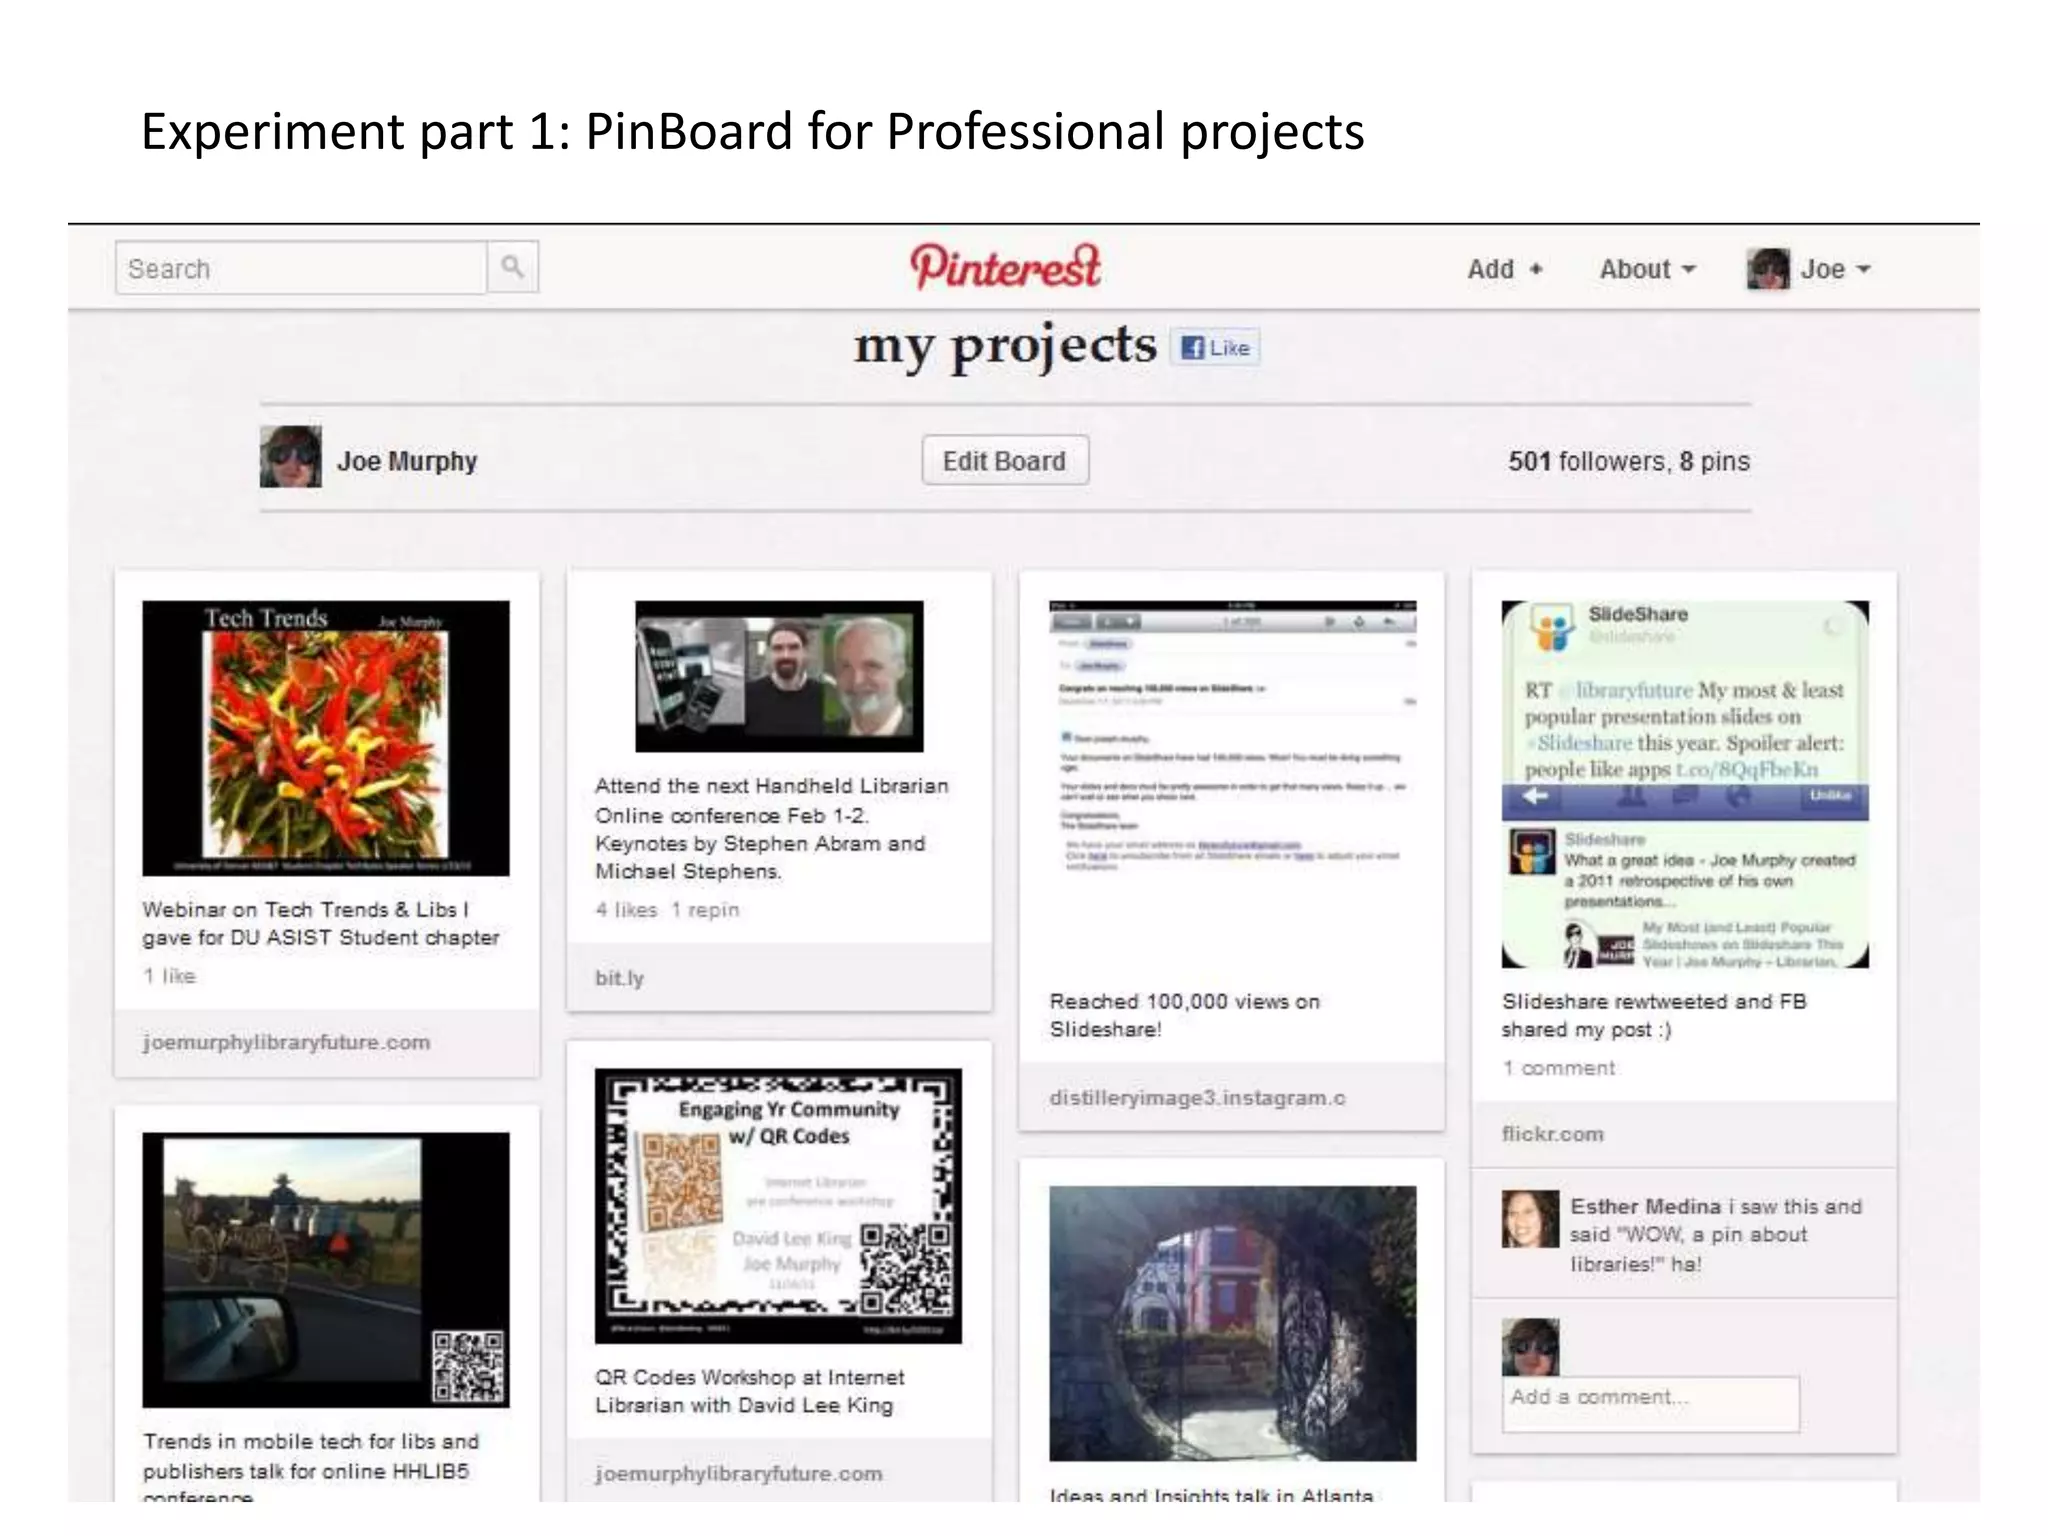Click the flickr.com source link
The image size is (2048, 1536).
pos(1552,1134)
